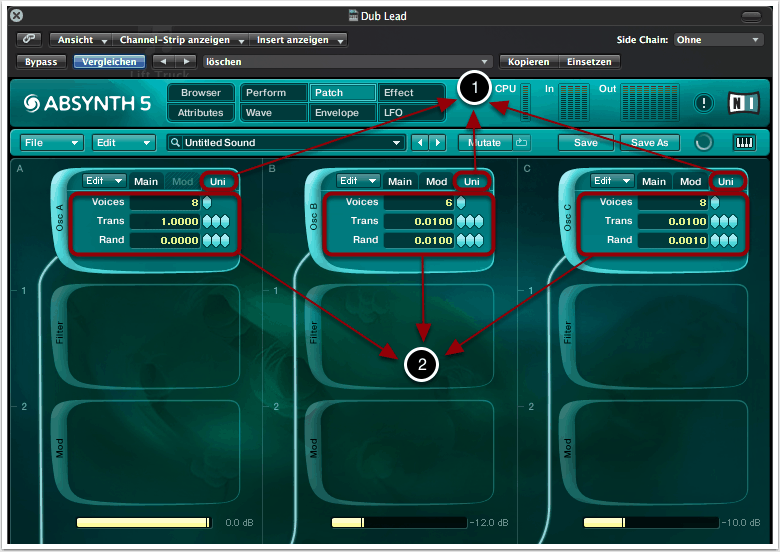
Task: Switch to the Envelope tab
Action: click(x=337, y=113)
